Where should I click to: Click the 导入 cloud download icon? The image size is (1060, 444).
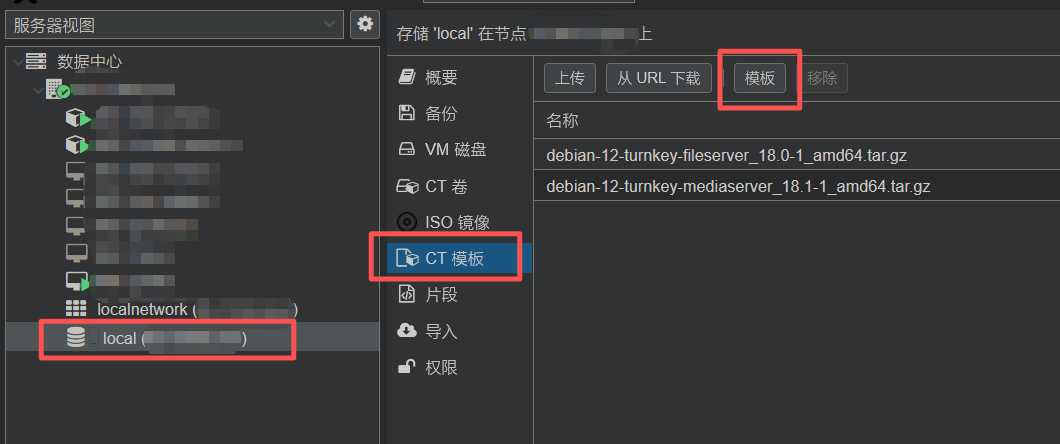click(406, 330)
